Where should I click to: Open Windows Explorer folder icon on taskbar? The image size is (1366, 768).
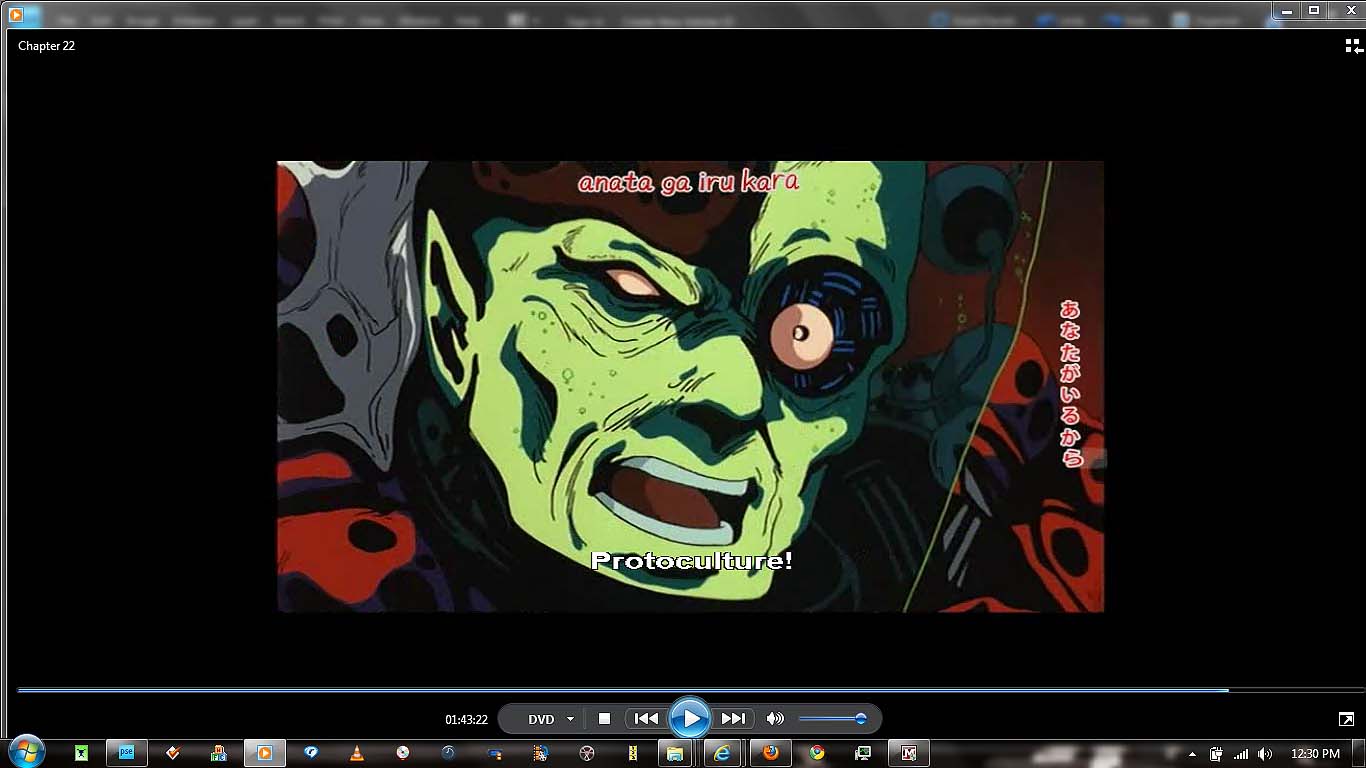(675, 753)
